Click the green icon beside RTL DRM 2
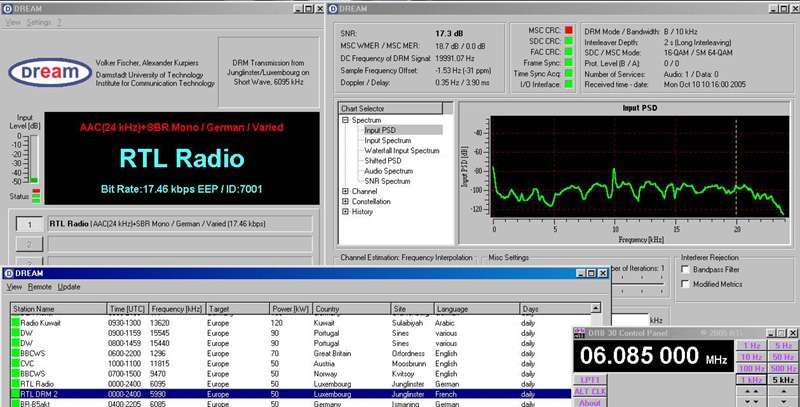This screenshot has width=800, height=407. [x=15, y=394]
